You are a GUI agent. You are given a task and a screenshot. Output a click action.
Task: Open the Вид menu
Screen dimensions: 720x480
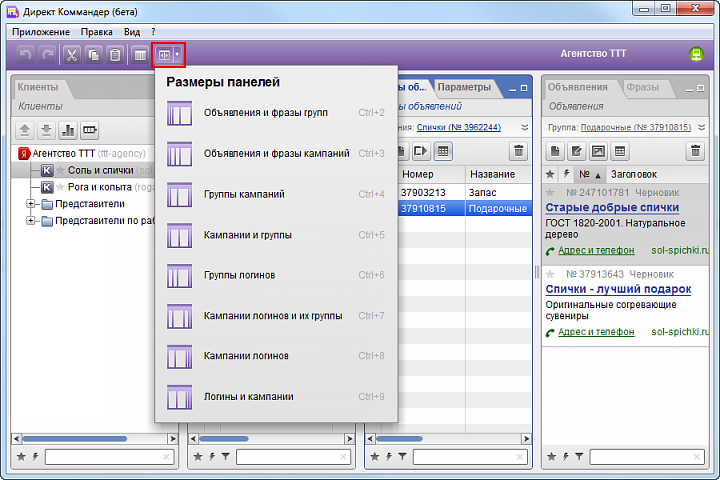132,32
